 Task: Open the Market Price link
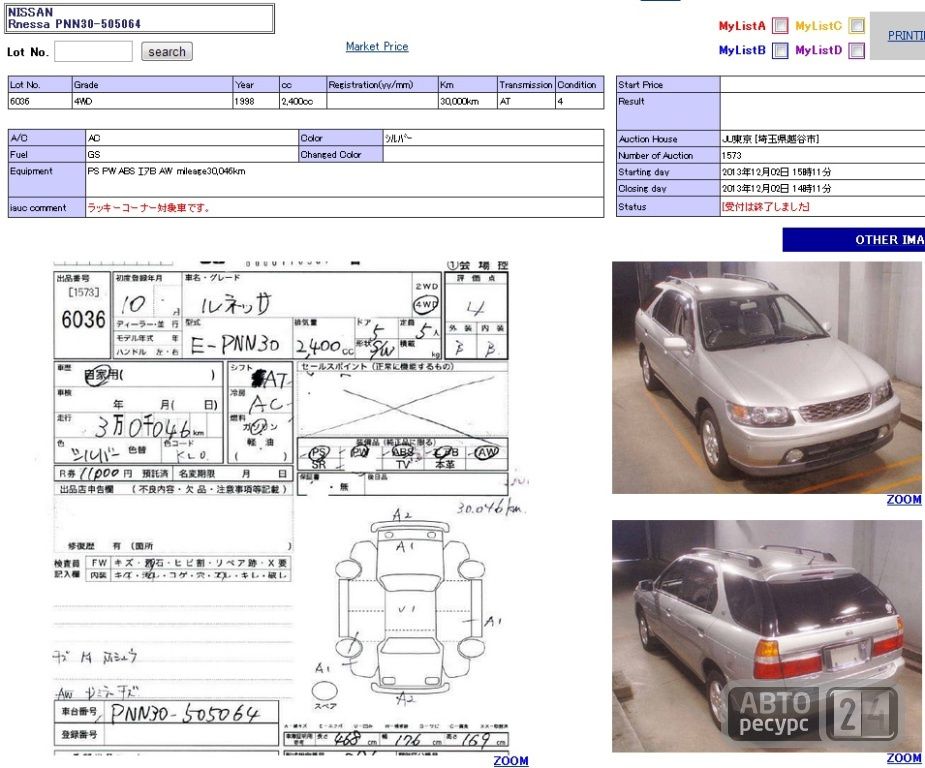(377, 47)
